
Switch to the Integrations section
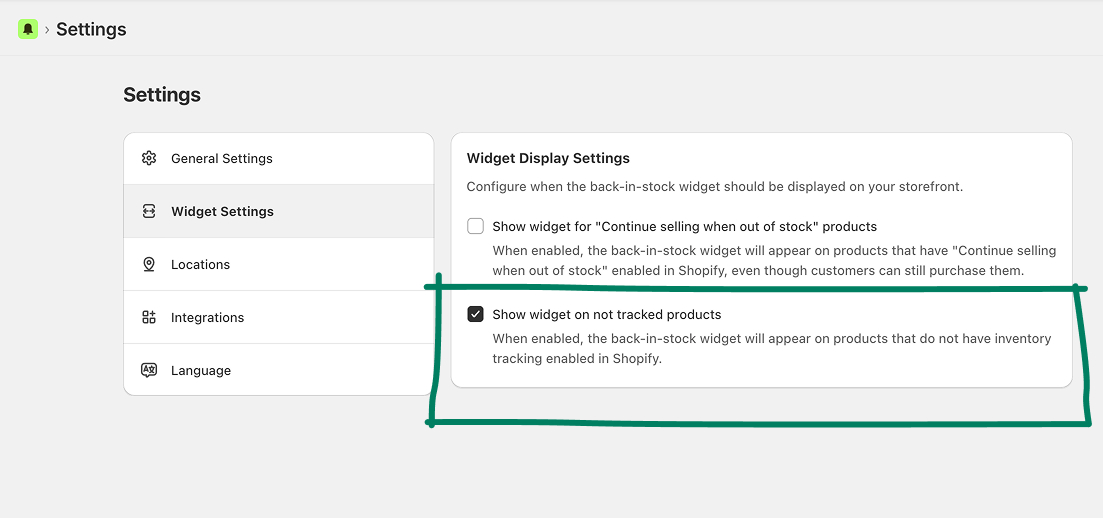click(x=207, y=317)
